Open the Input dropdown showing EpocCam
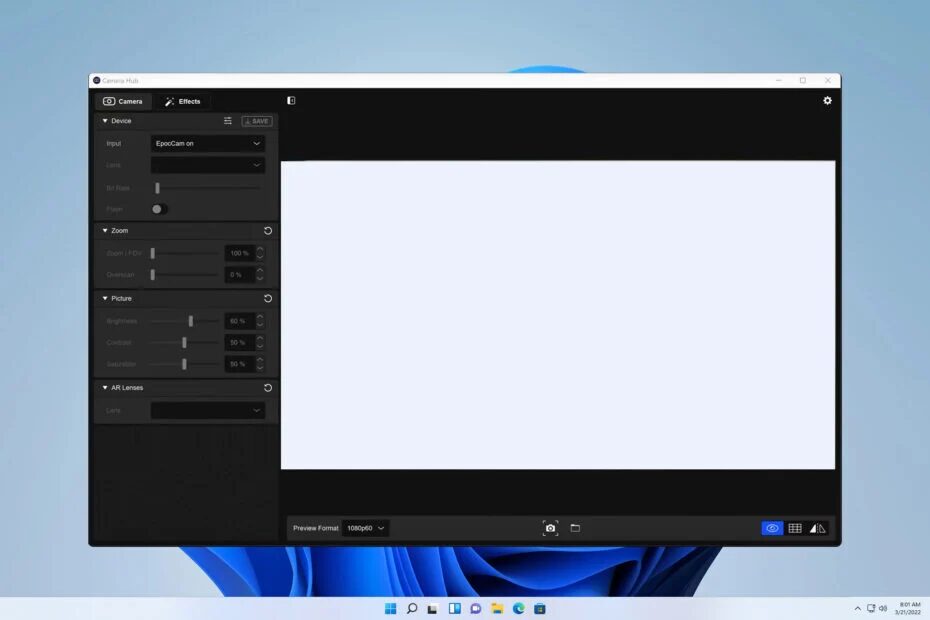This screenshot has height=620, width=930. [x=208, y=144]
